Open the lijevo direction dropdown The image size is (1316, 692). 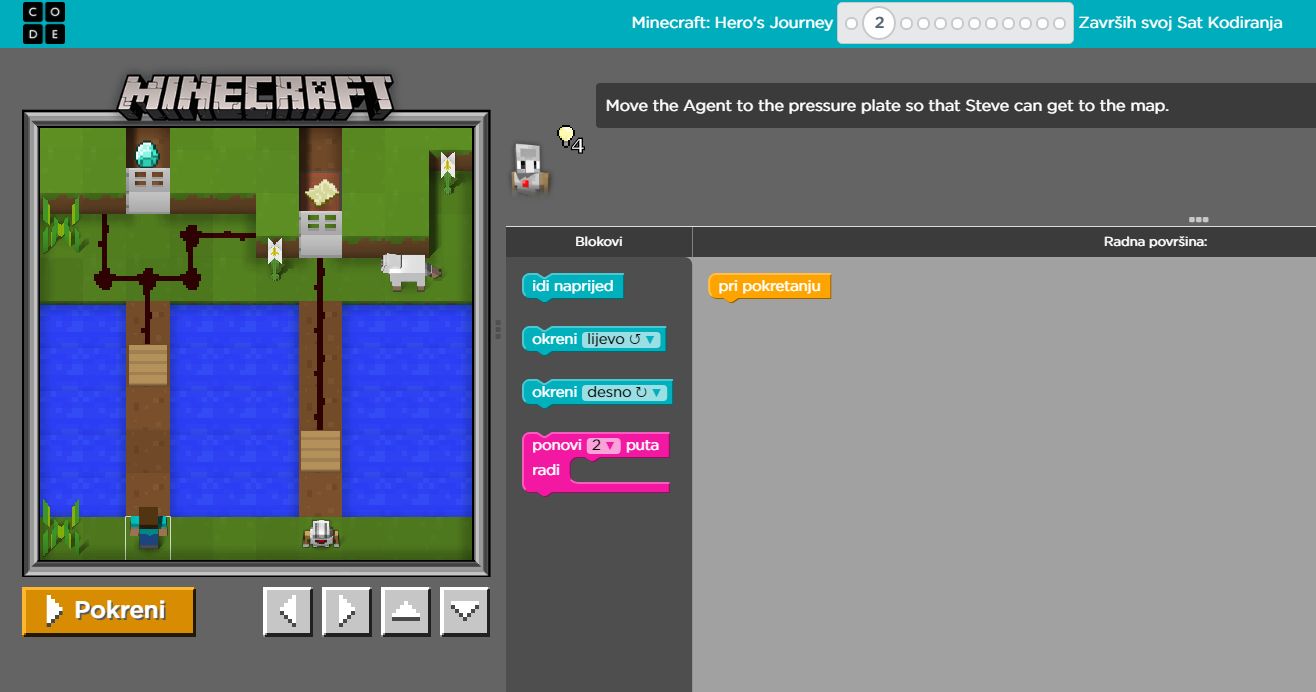(620, 339)
